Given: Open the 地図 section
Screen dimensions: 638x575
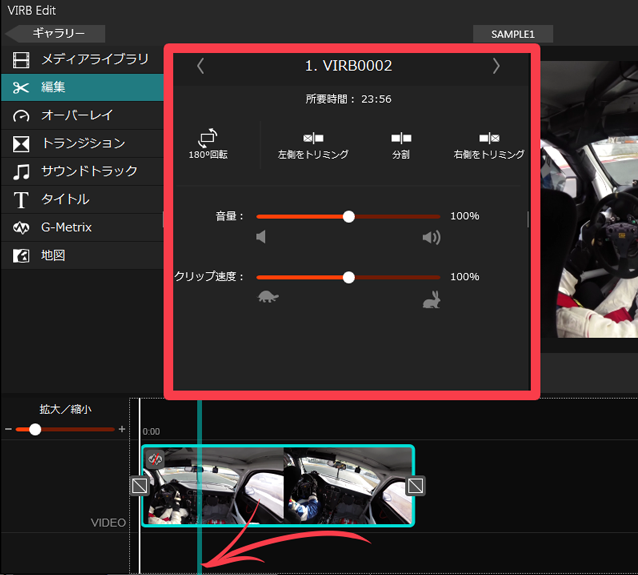Looking at the screenshot, I should pos(83,256).
